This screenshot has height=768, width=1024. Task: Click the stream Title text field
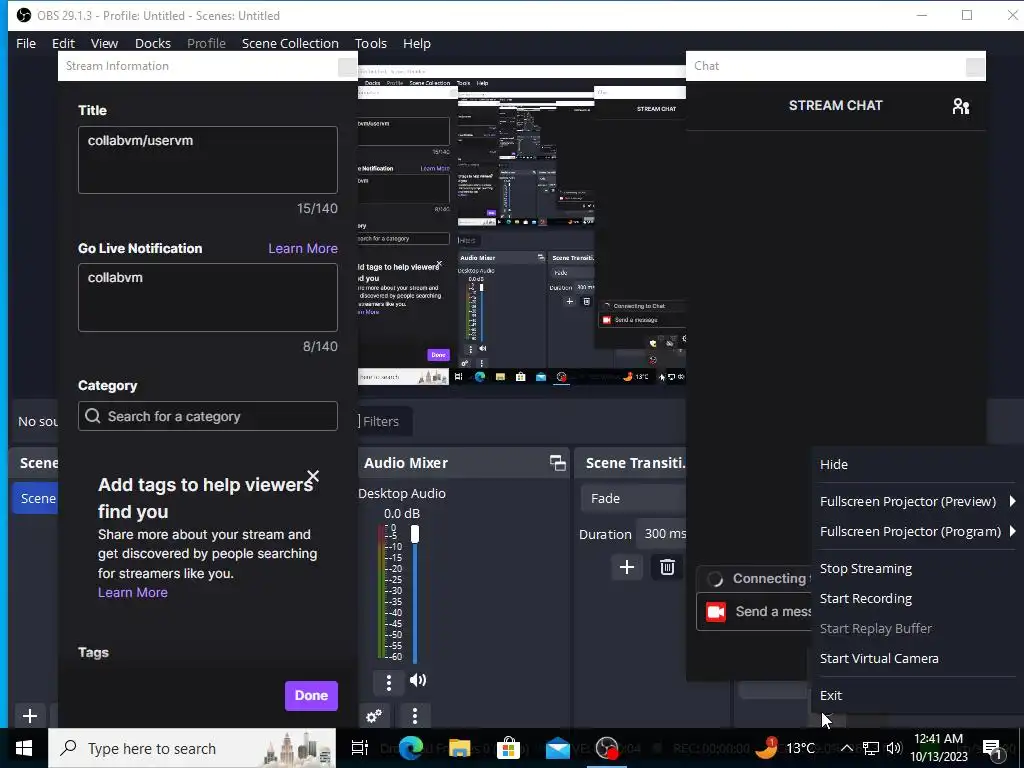click(x=208, y=160)
